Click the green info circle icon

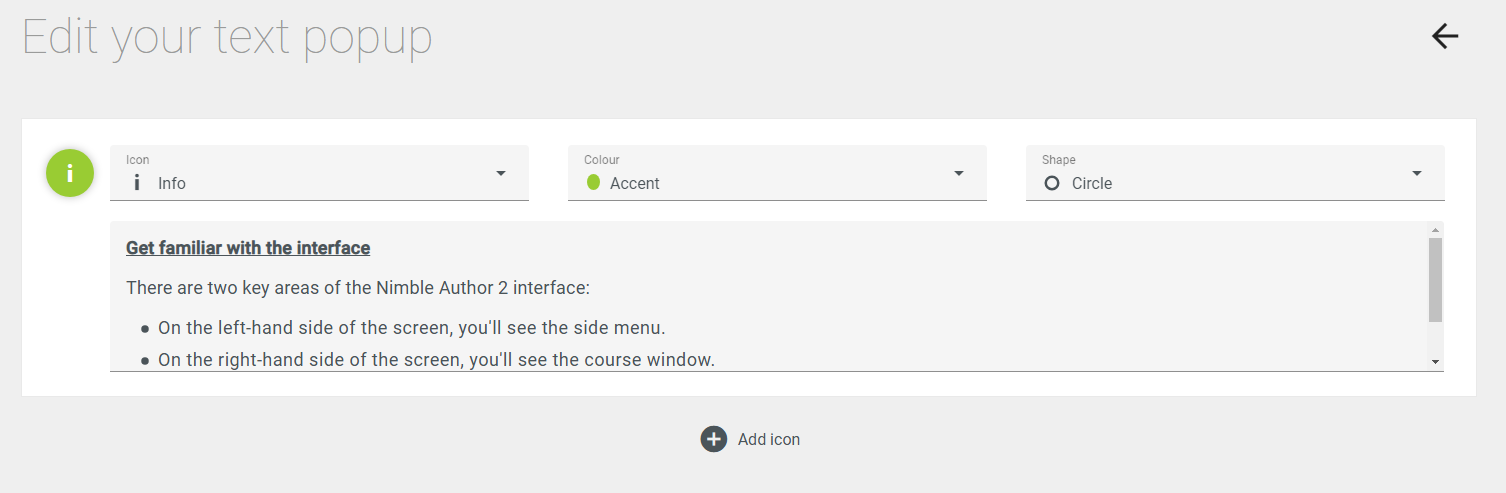click(x=70, y=173)
